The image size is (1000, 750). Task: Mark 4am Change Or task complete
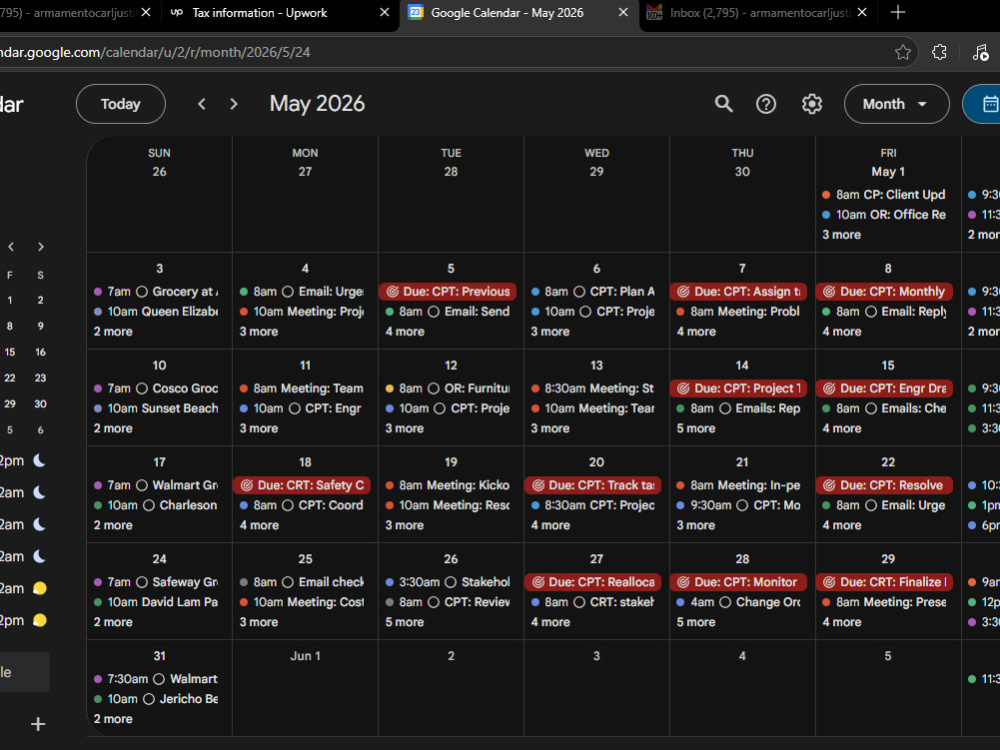[725, 602]
